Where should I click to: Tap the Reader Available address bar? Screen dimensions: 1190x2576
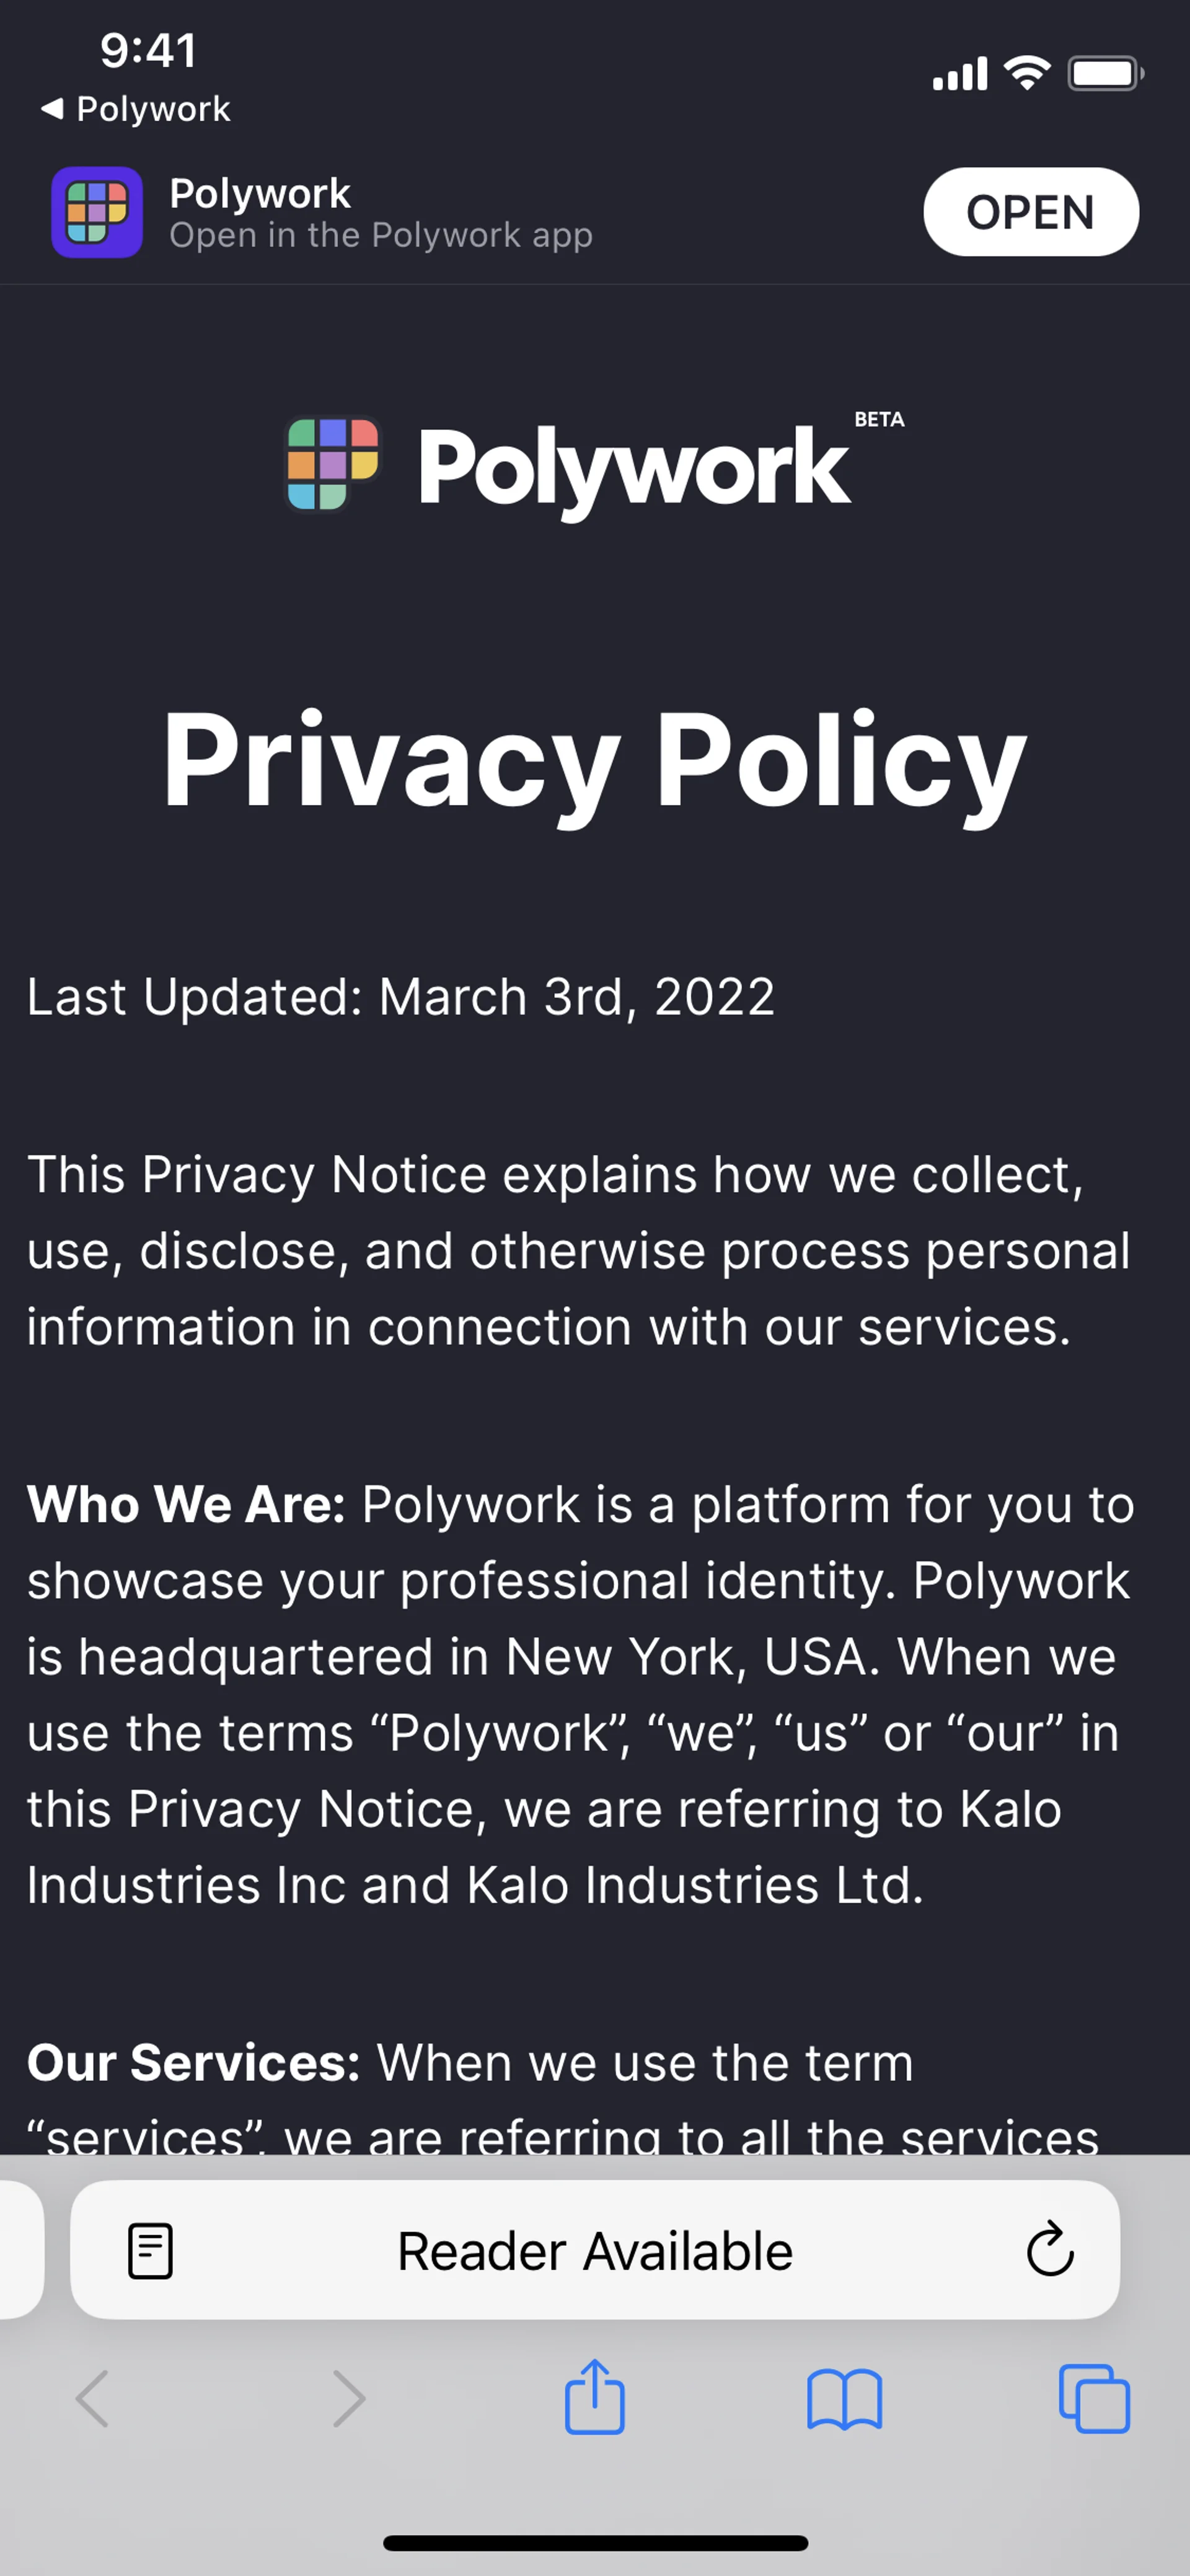595,2251
